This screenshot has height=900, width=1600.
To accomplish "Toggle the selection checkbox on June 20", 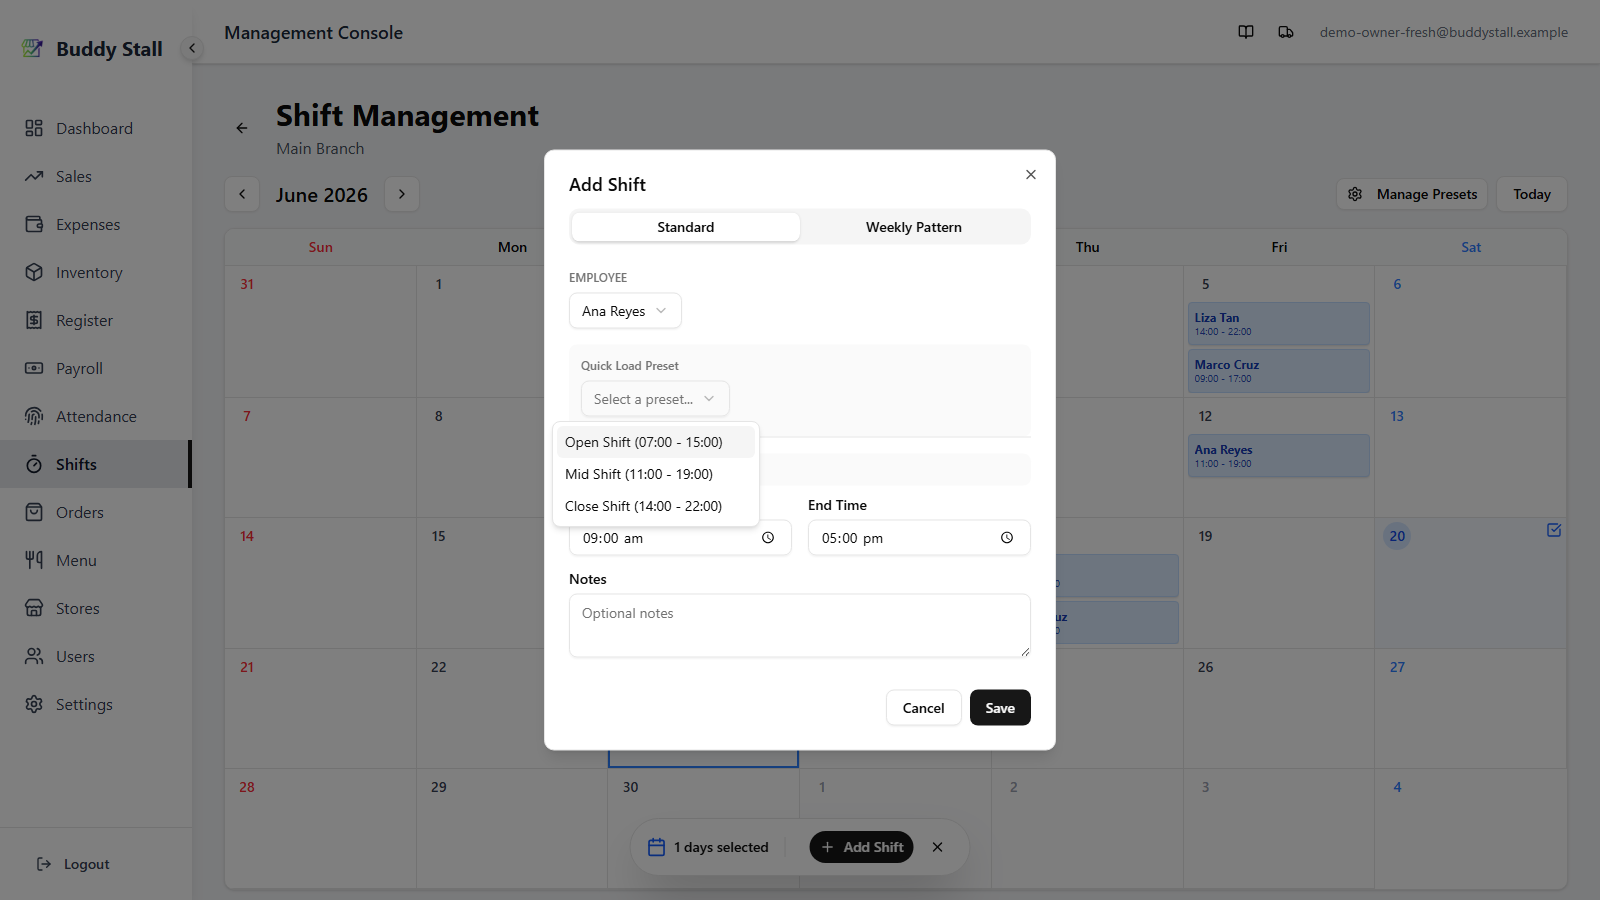I will (1554, 530).
